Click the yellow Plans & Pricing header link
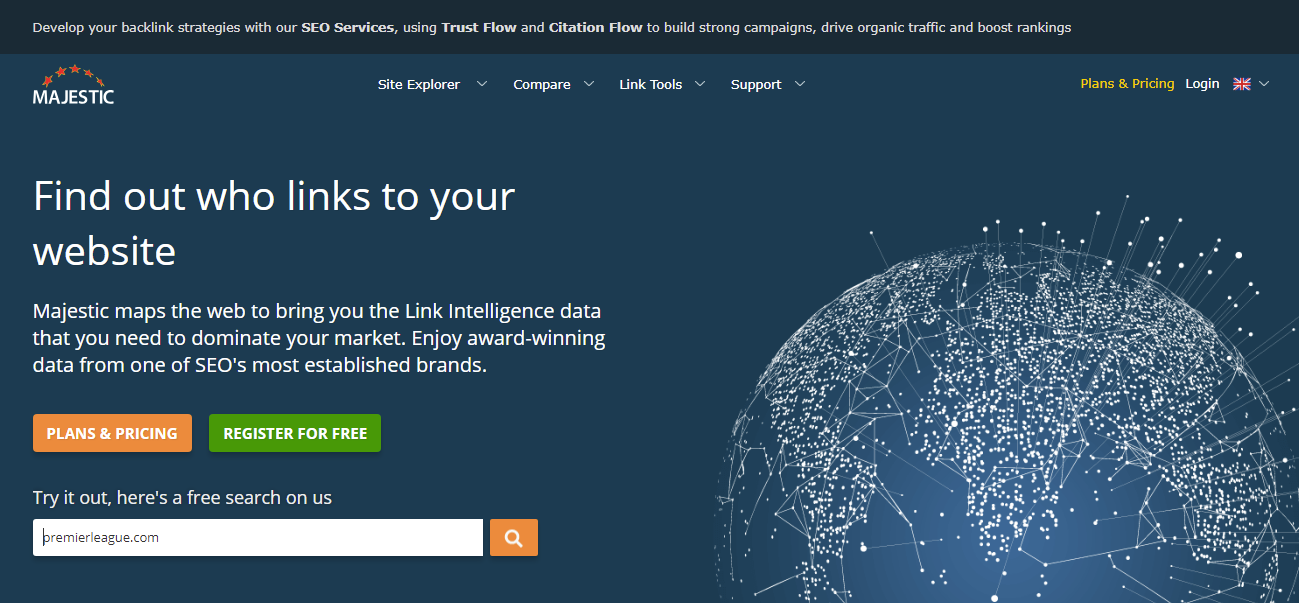Viewport: 1299px width, 603px height. coord(1127,84)
